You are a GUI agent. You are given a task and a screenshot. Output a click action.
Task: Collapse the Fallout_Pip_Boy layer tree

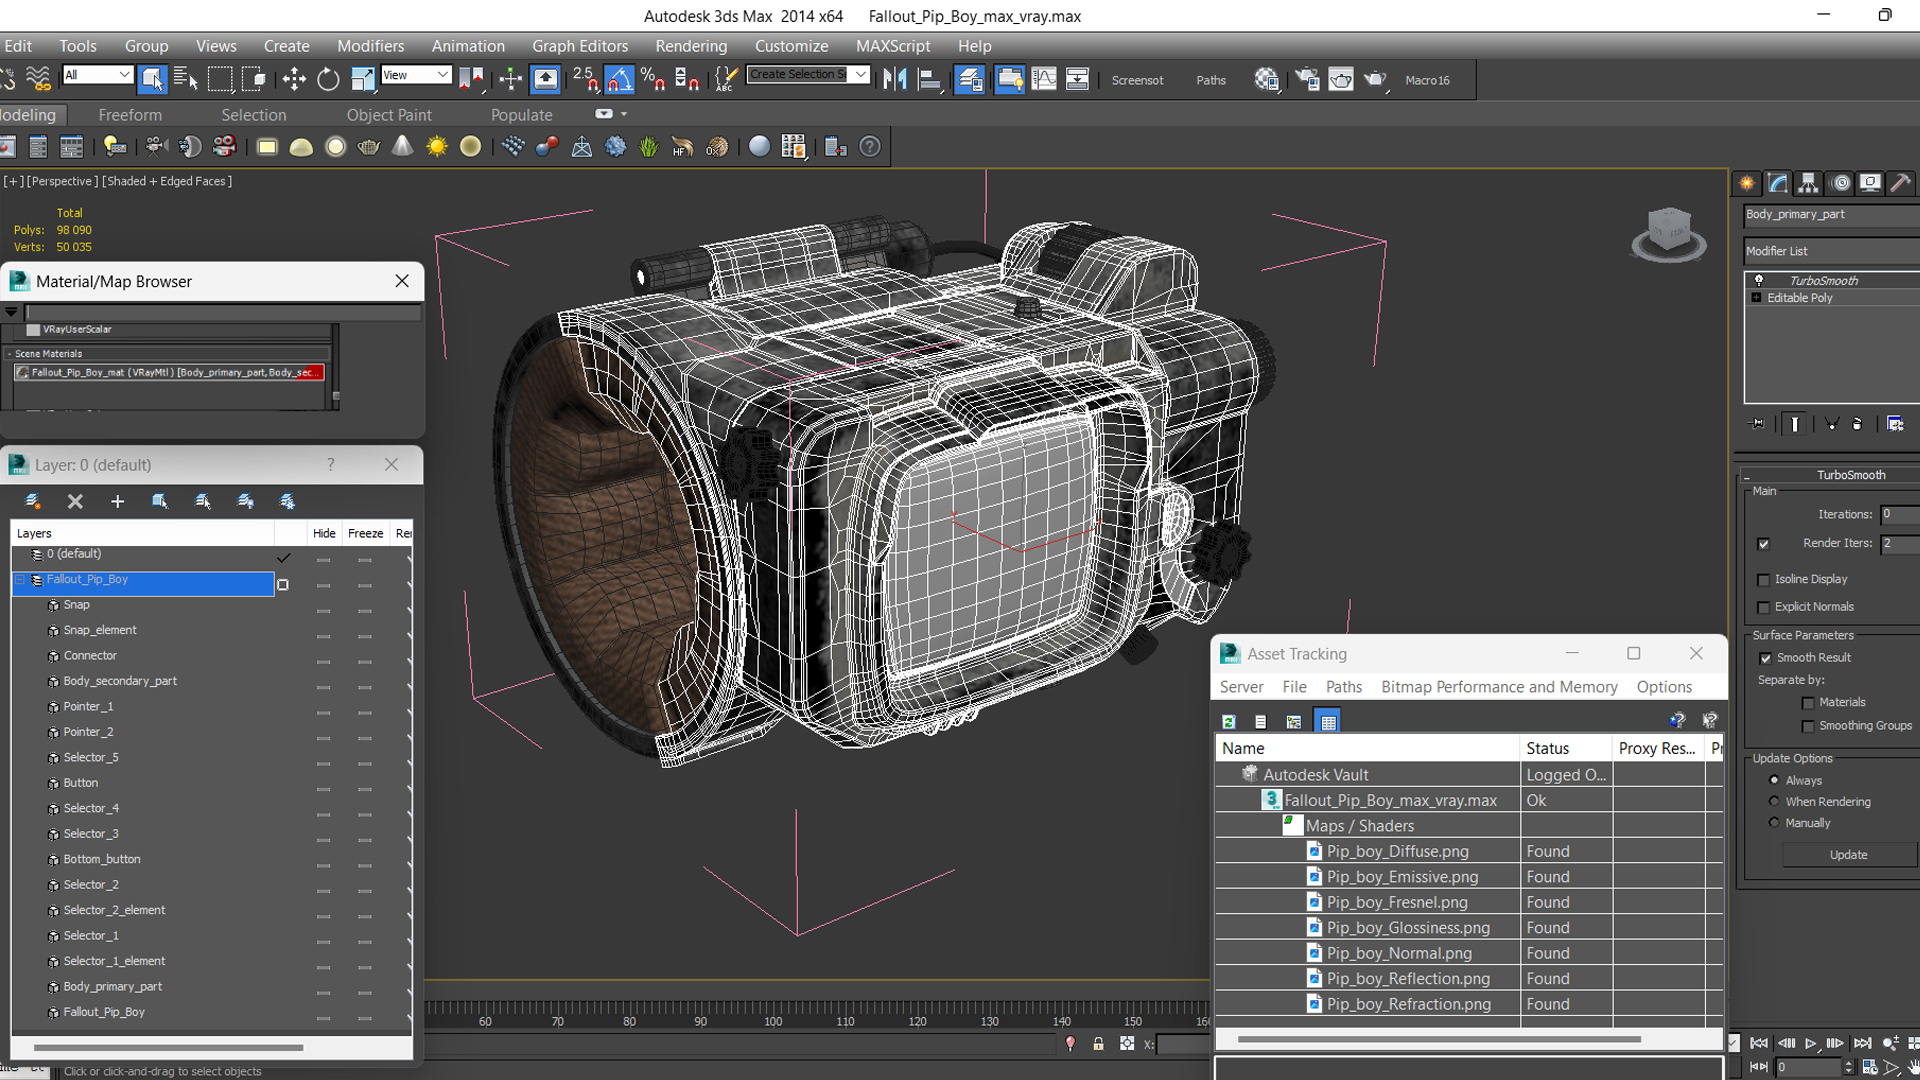click(x=20, y=579)
